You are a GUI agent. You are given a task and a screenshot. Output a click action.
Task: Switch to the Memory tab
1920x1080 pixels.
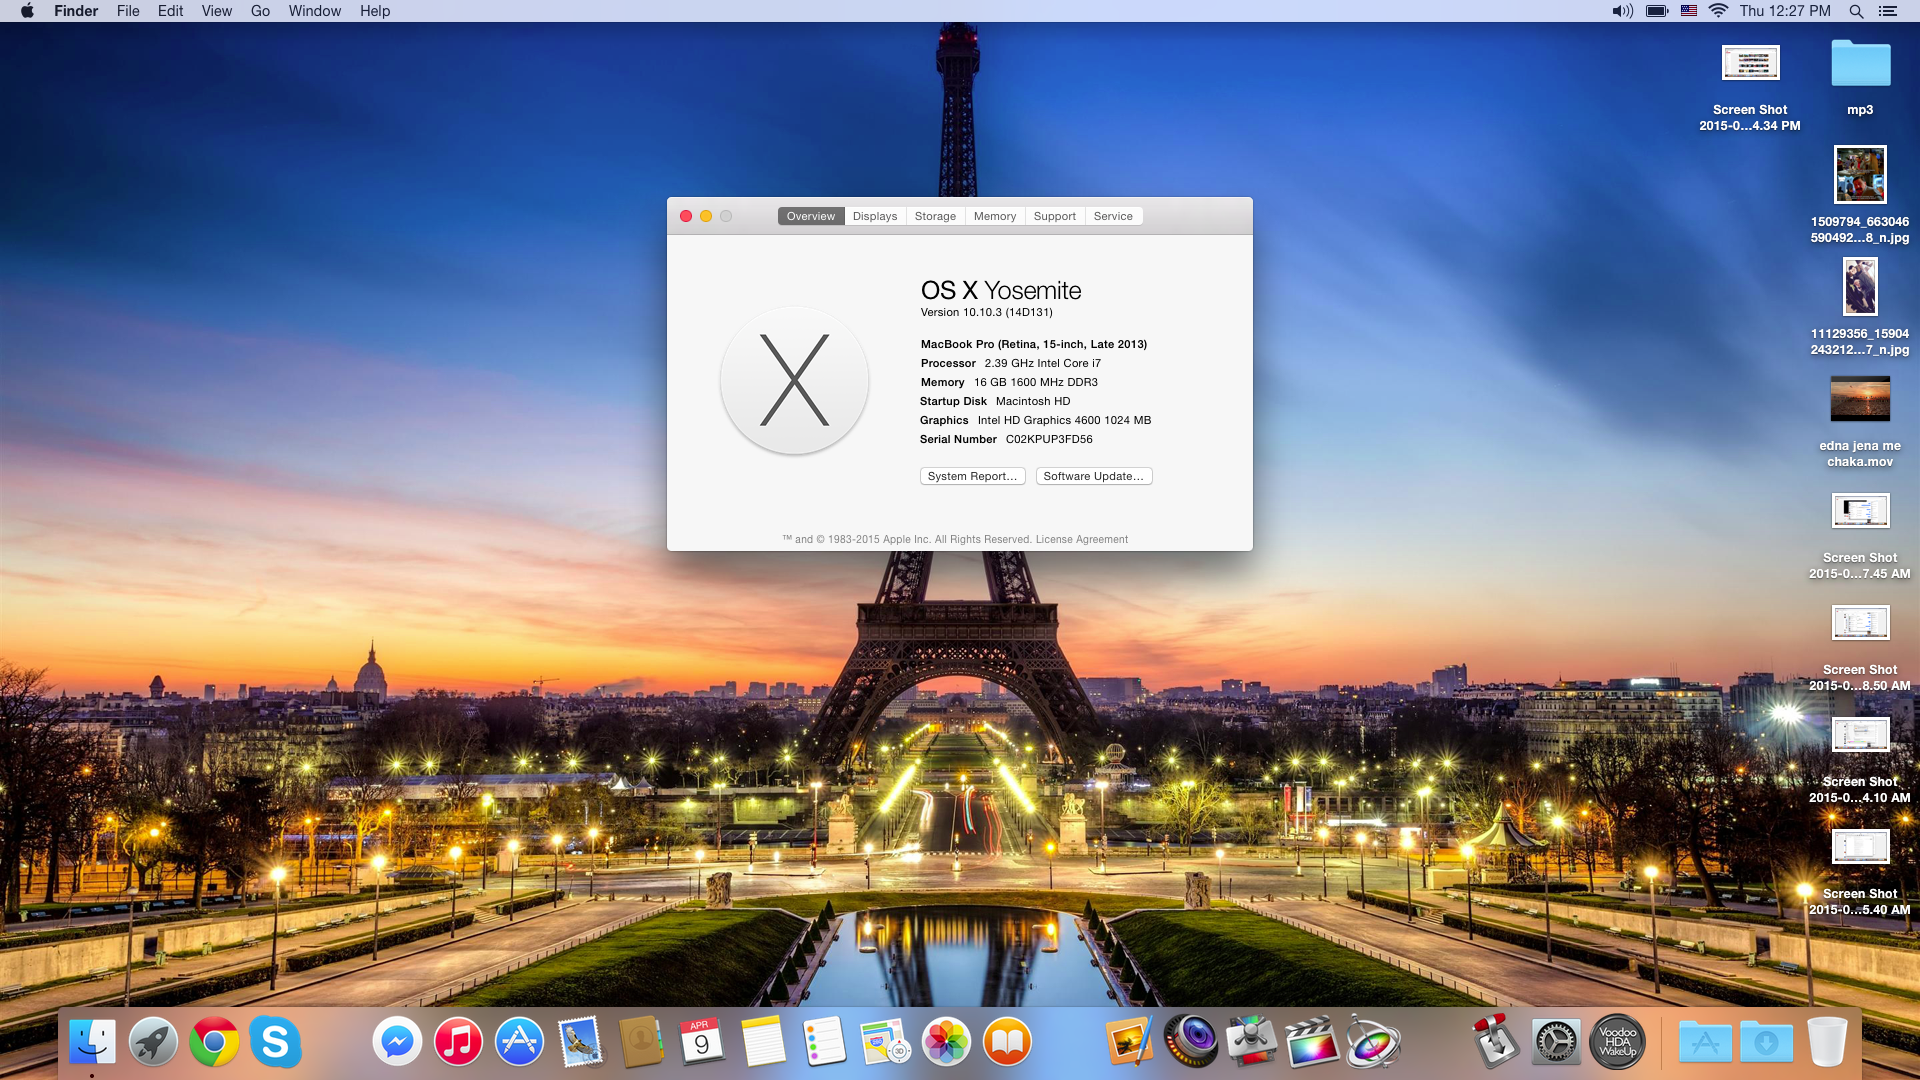[995, 216]
